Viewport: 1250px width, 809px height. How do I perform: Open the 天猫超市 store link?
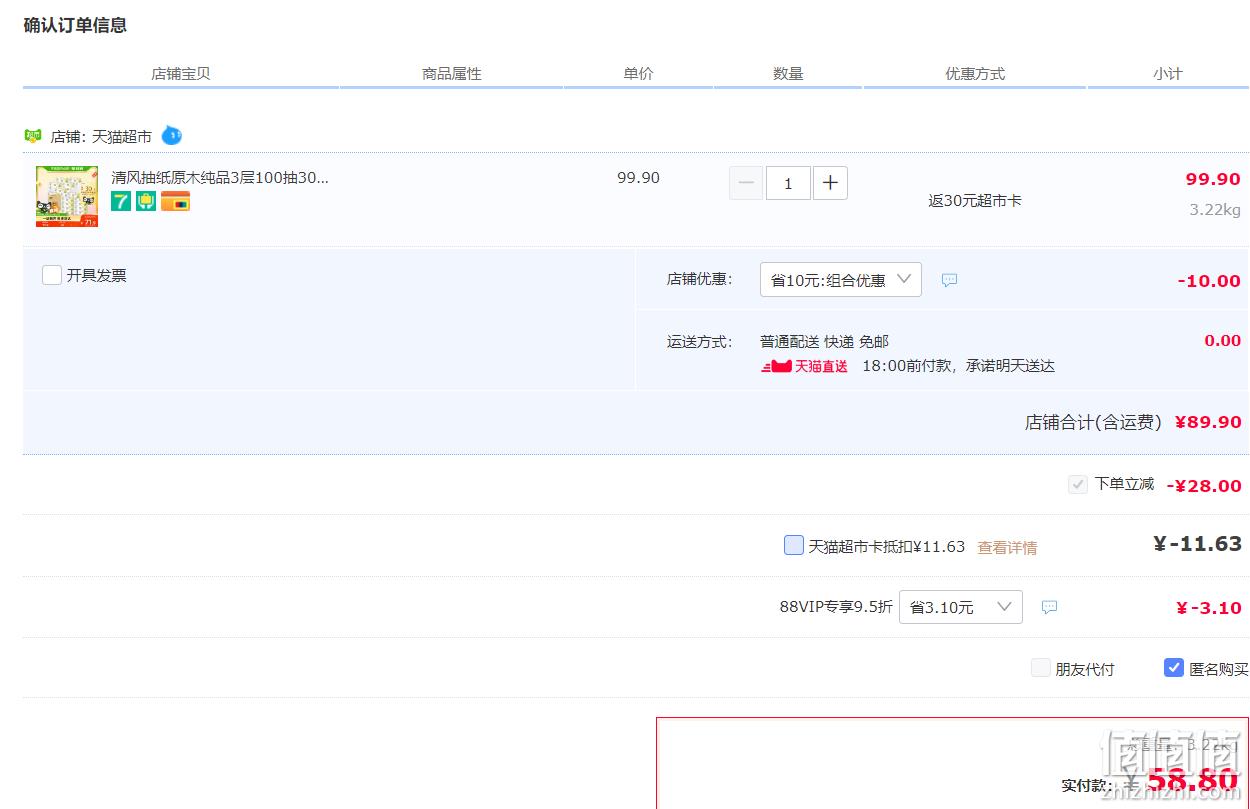click(x=122, y=136)
